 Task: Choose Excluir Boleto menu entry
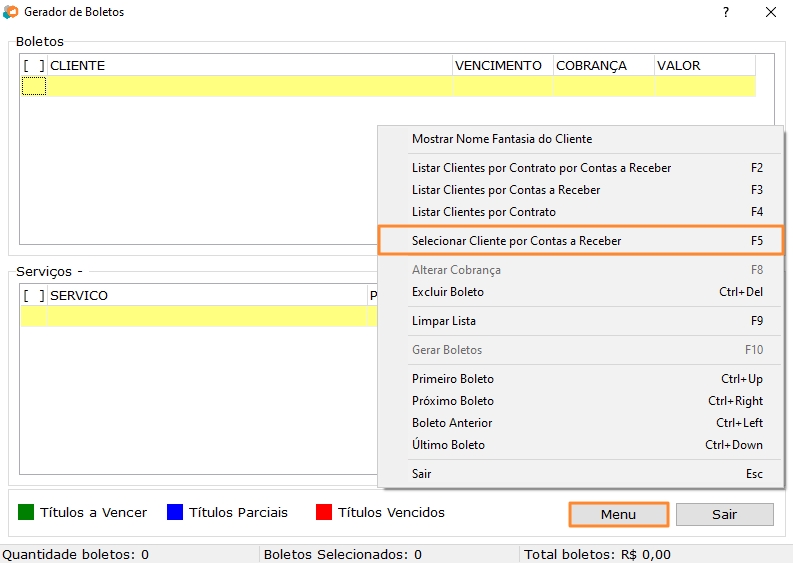pyautogui.click(x=581, y=292)
